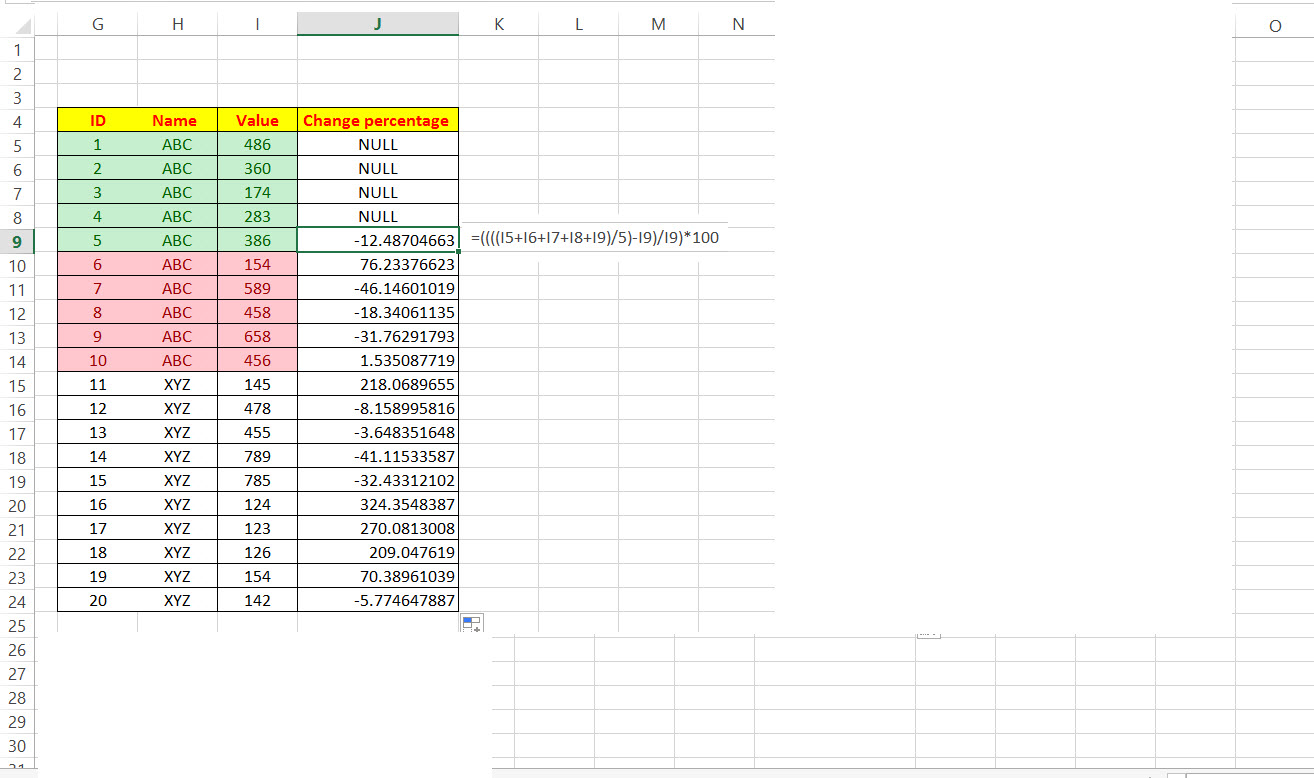Select cell showing 70.38961039
Screen dimensions: 1314x778
pos(378,576)
